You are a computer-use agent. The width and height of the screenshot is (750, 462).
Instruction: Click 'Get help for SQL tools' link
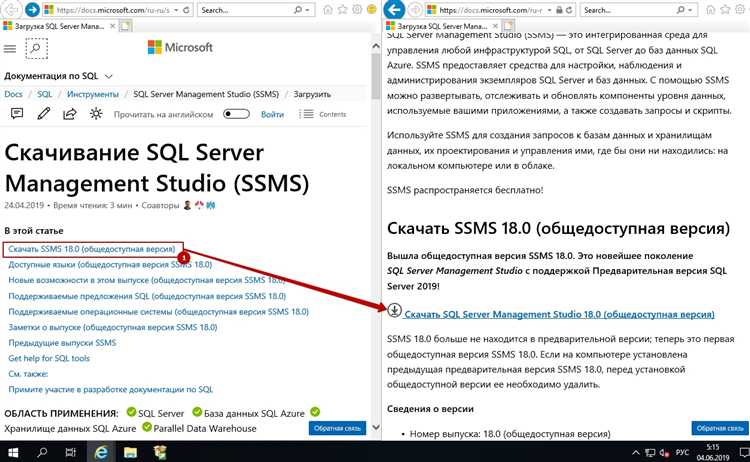tap(49, 358)
